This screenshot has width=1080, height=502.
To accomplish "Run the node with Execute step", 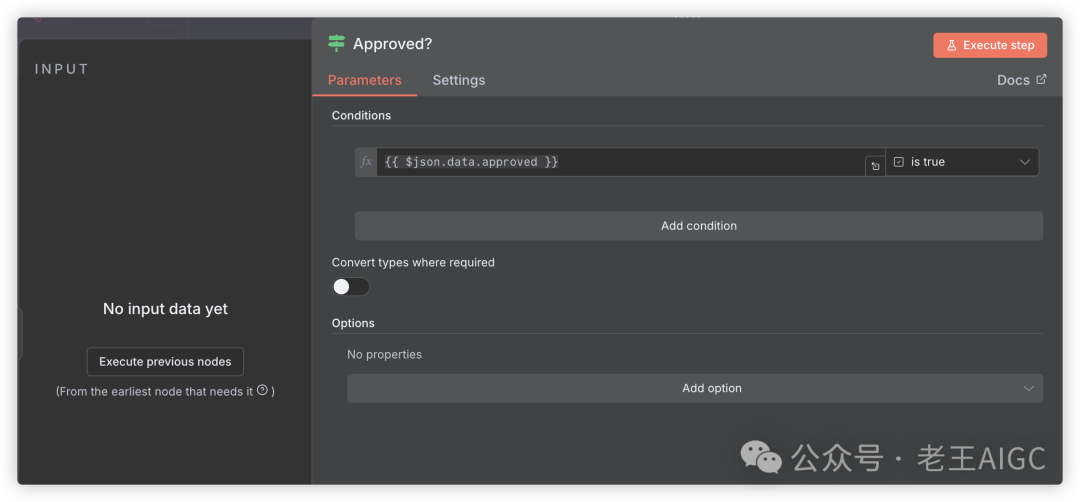I will coord(990,45).
